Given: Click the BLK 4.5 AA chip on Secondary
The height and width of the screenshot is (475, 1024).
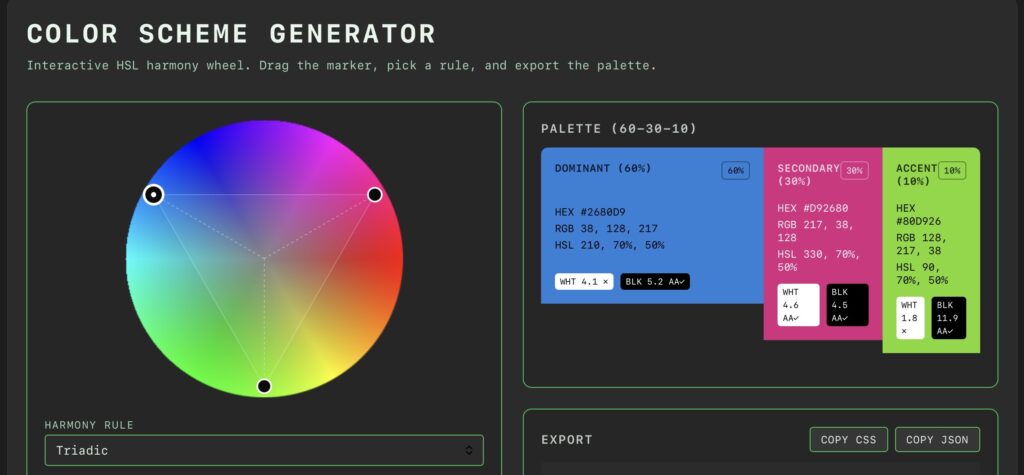Looking at the screenshot, I should tap(847, 304).
